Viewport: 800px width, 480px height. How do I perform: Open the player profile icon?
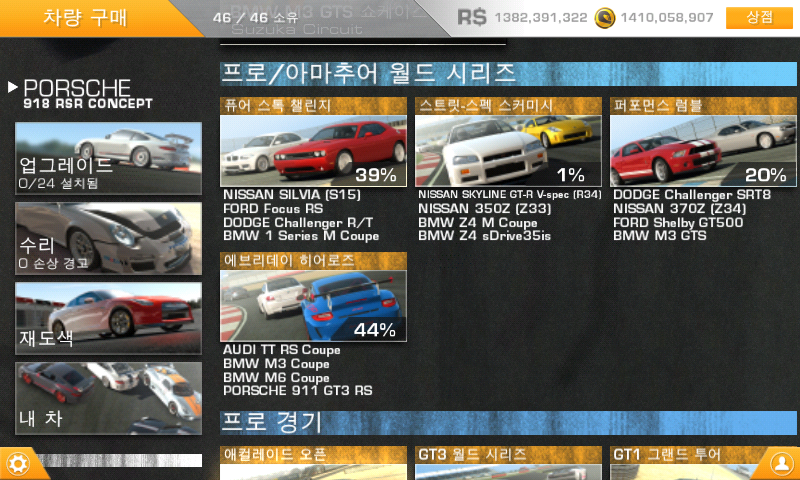coord(781,463)
